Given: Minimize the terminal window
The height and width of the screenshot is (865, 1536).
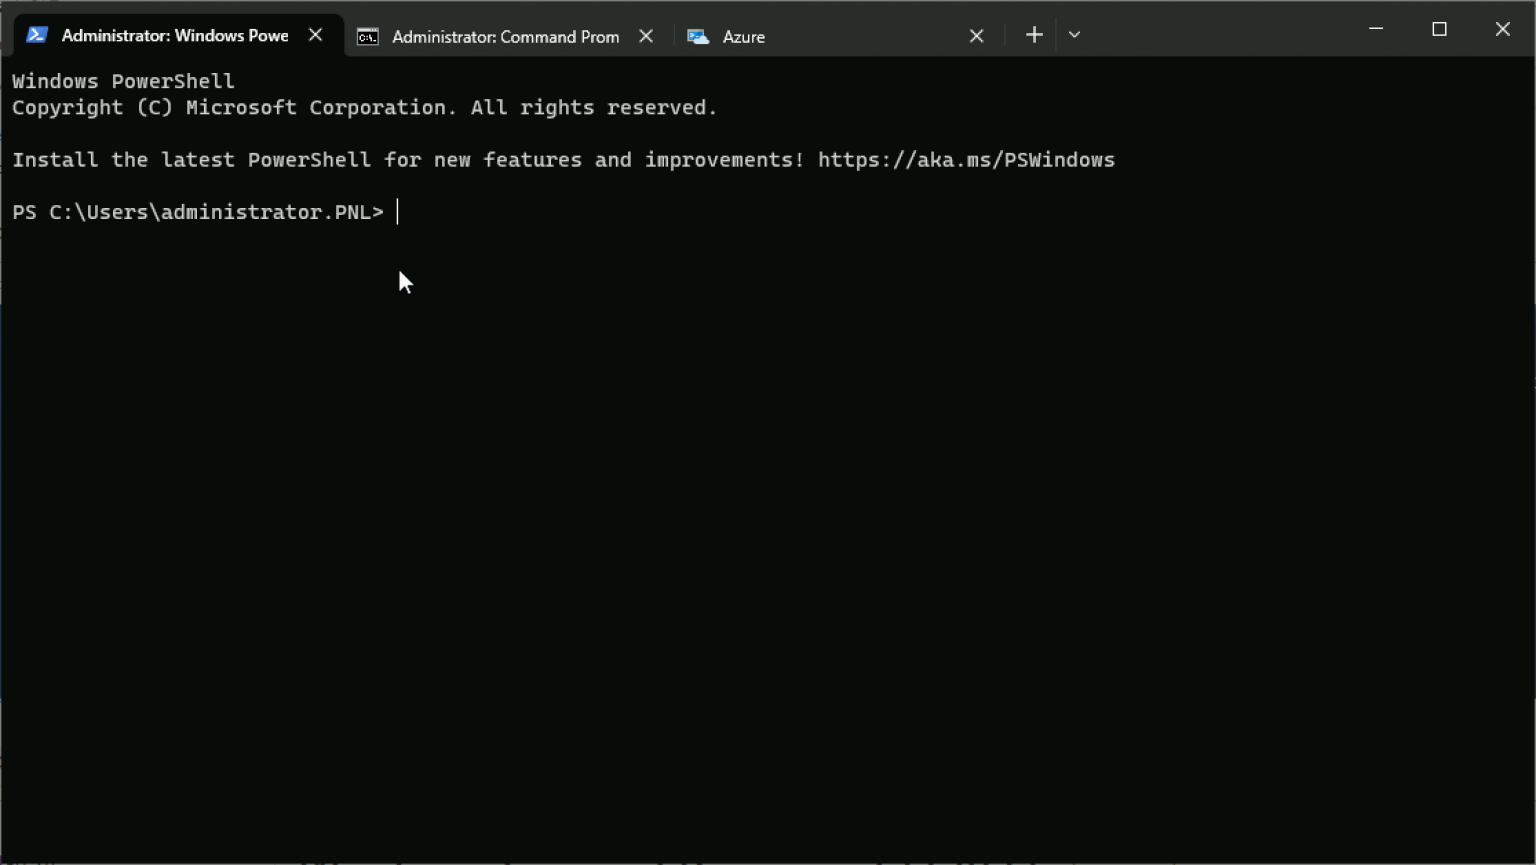Looking at the screenshot, I should coord(1375,29).
